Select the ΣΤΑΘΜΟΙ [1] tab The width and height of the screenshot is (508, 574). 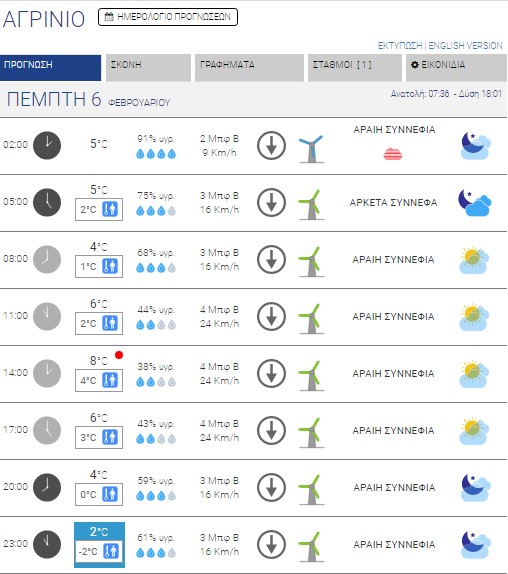355,68
